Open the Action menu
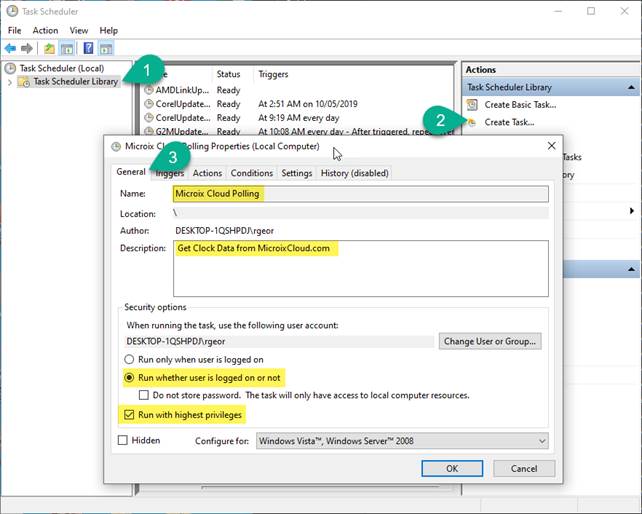Screen dimensions: 642x514 coord(45,31)
